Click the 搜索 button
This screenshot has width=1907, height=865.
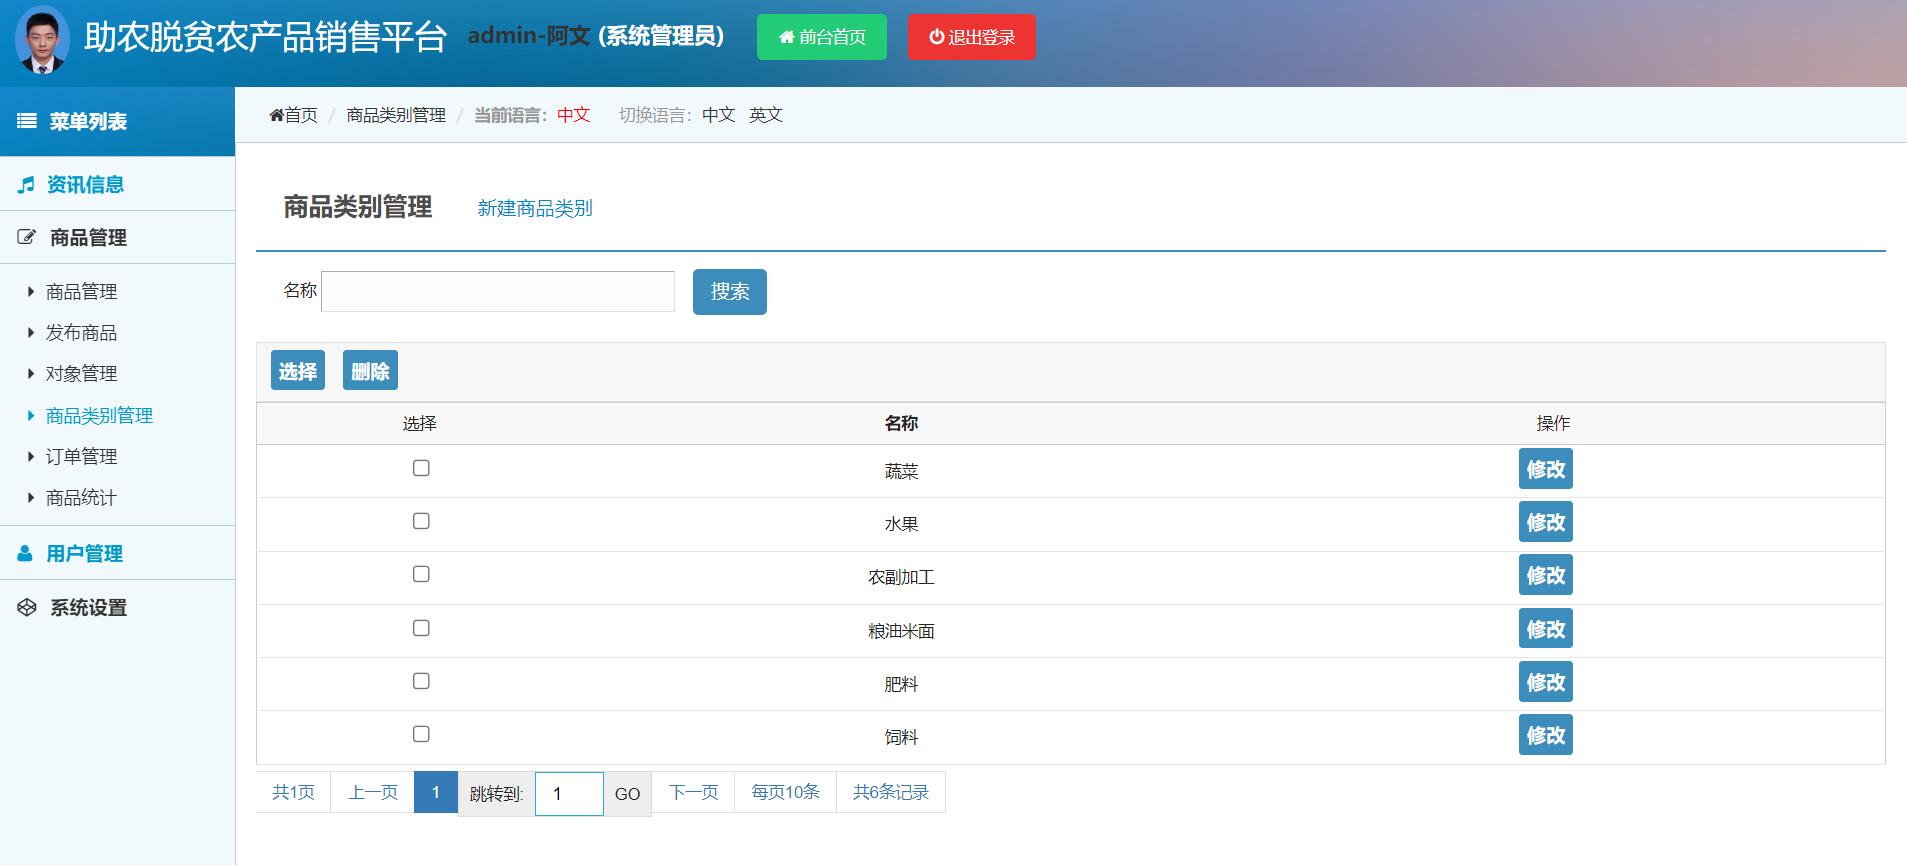[730, 292]
